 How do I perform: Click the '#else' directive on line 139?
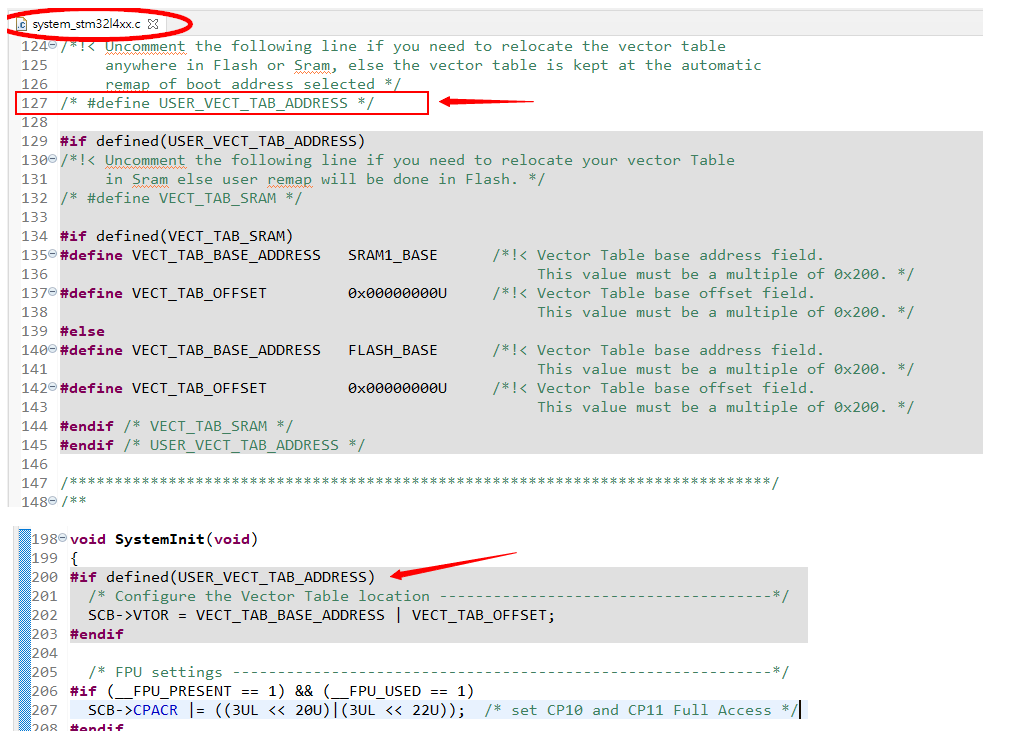pos(83,331)
